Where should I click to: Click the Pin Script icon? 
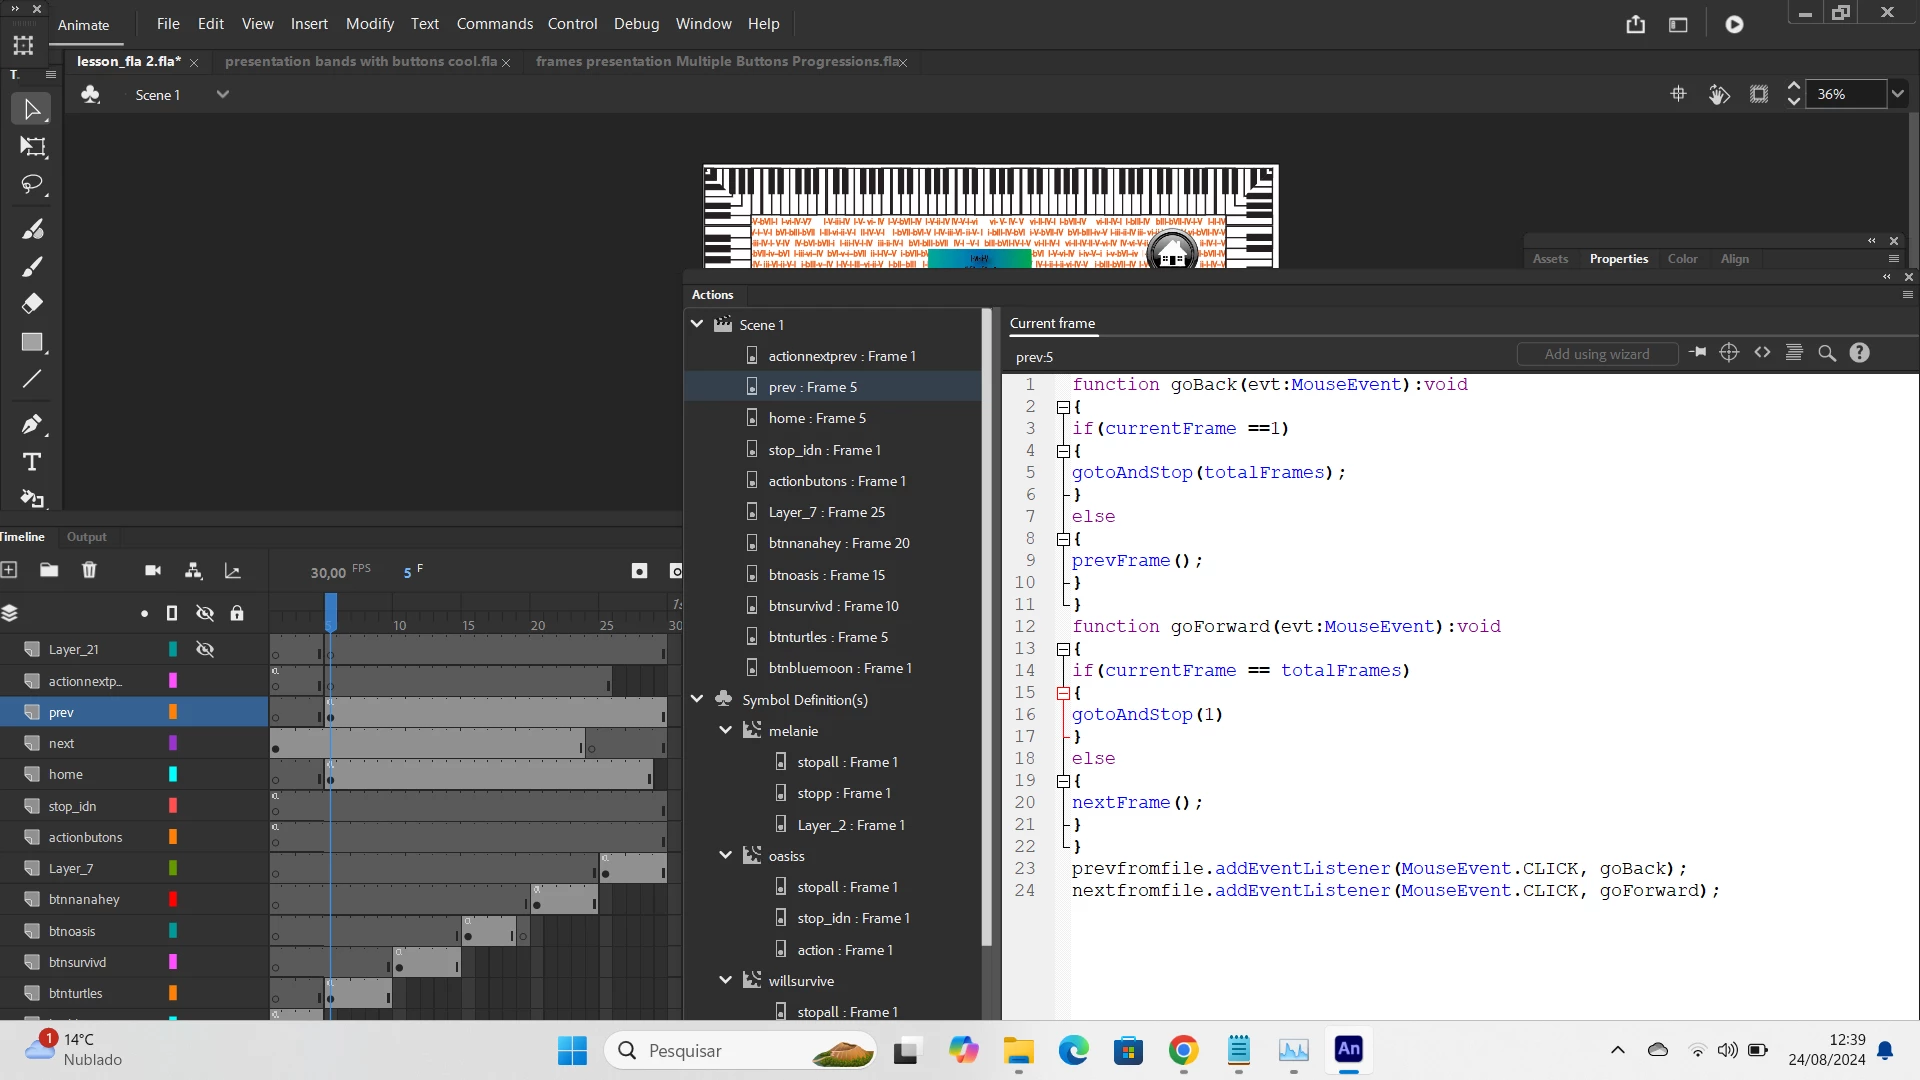[x=1697, y=353]
